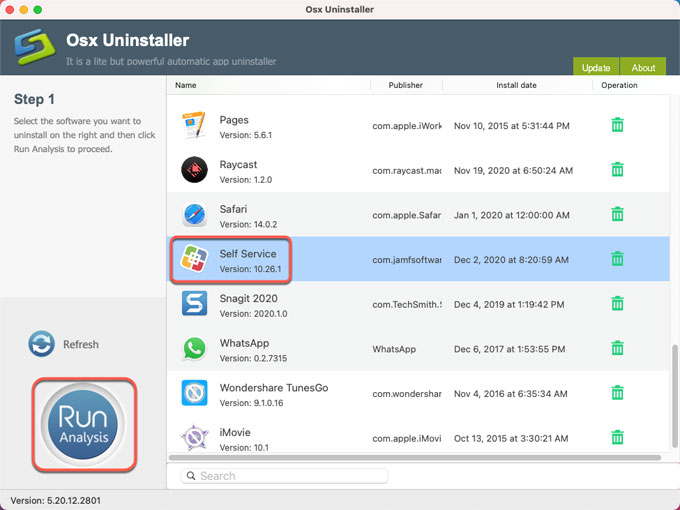Click the trash icon for Raycast
The image size is (680, 510).
618,170
